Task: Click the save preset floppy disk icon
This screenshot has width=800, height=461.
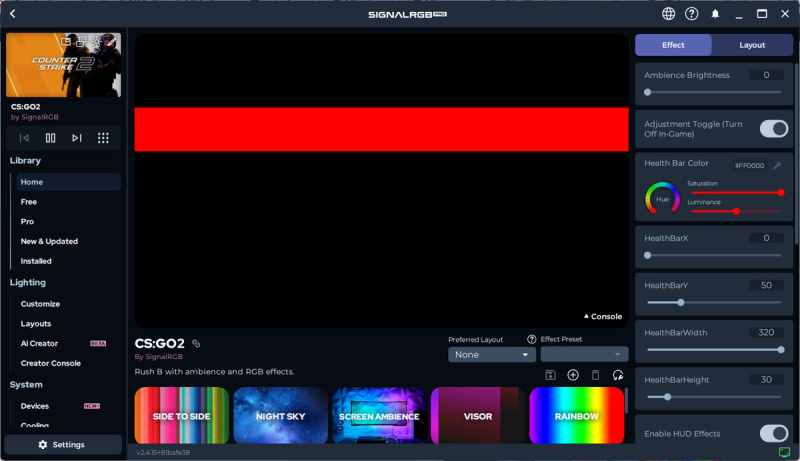Action: [550, 375]
